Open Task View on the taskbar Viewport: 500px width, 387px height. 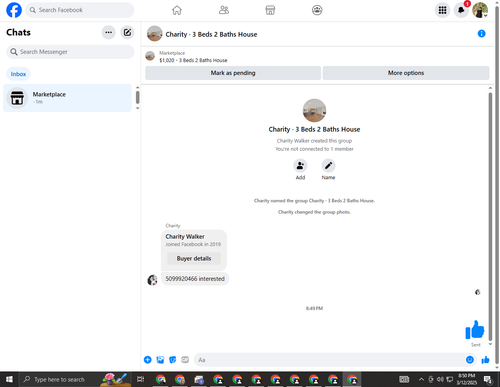pyautogui.click(x=140, y=379)
